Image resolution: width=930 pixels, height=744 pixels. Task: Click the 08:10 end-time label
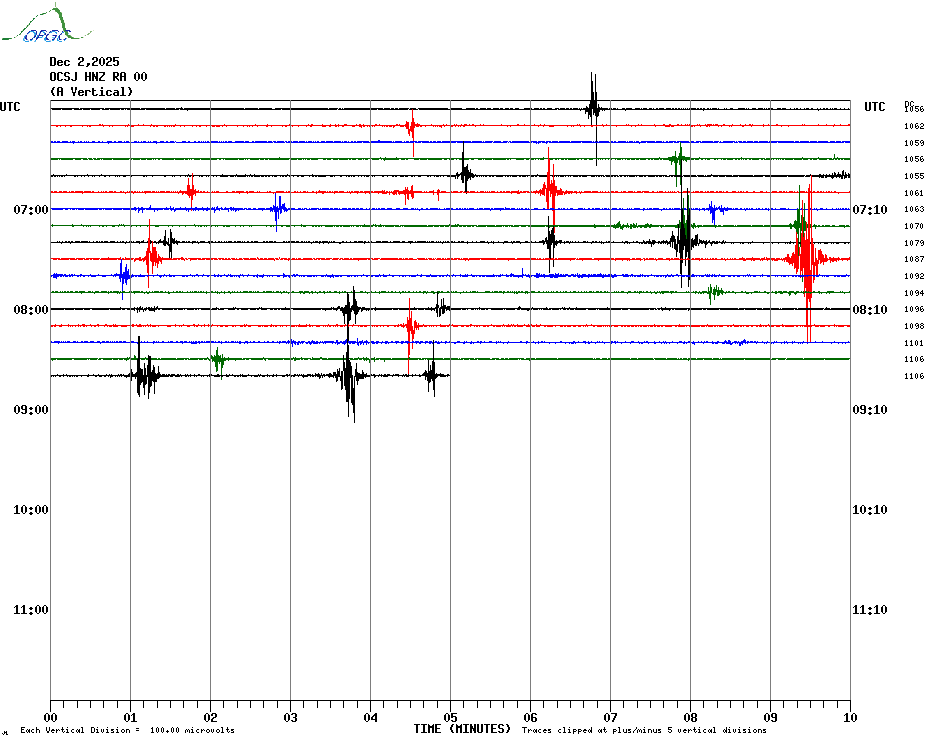click(x=869, y=310)
